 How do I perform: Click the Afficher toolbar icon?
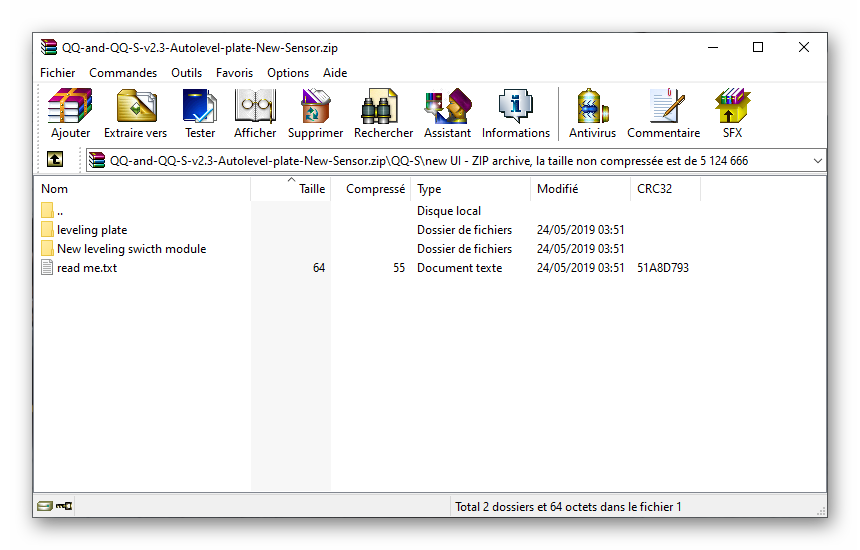pyautogui.click(x=255, y=113)
